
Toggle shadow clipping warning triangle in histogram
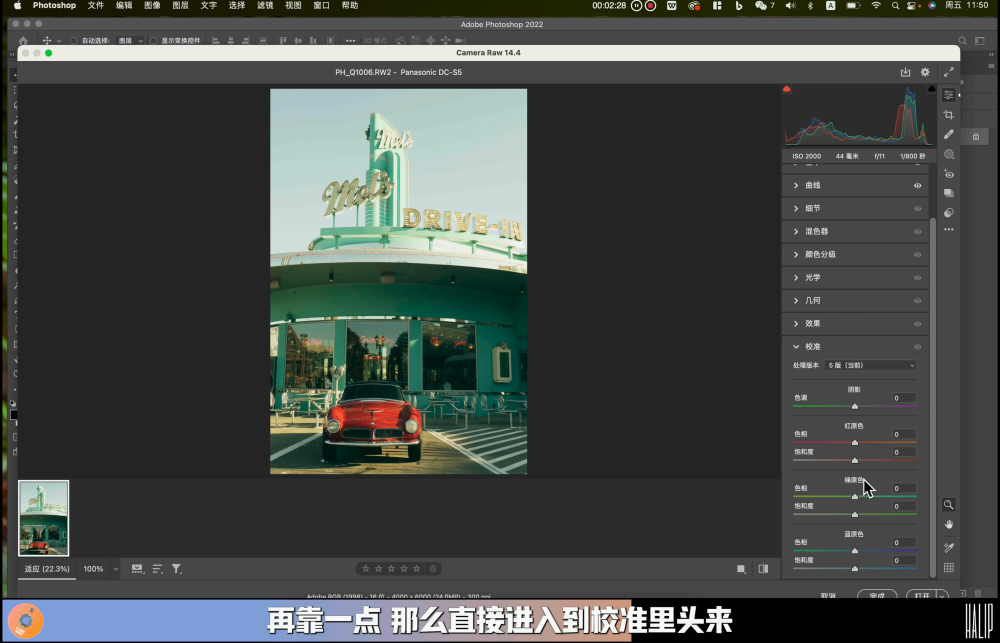(x=787, y=89)
